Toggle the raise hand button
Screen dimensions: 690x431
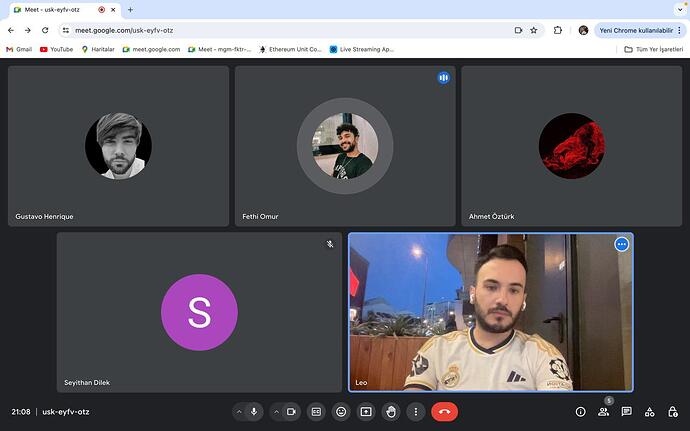click(391, 412)
